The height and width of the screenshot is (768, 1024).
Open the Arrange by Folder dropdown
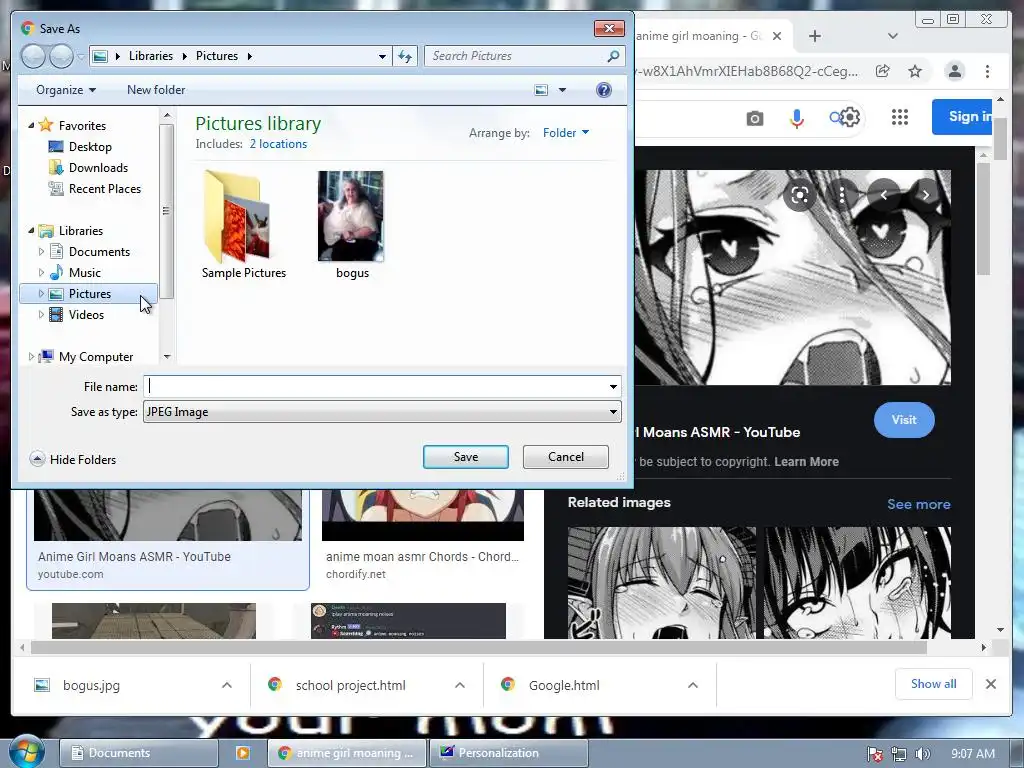(x=566, y=133)
